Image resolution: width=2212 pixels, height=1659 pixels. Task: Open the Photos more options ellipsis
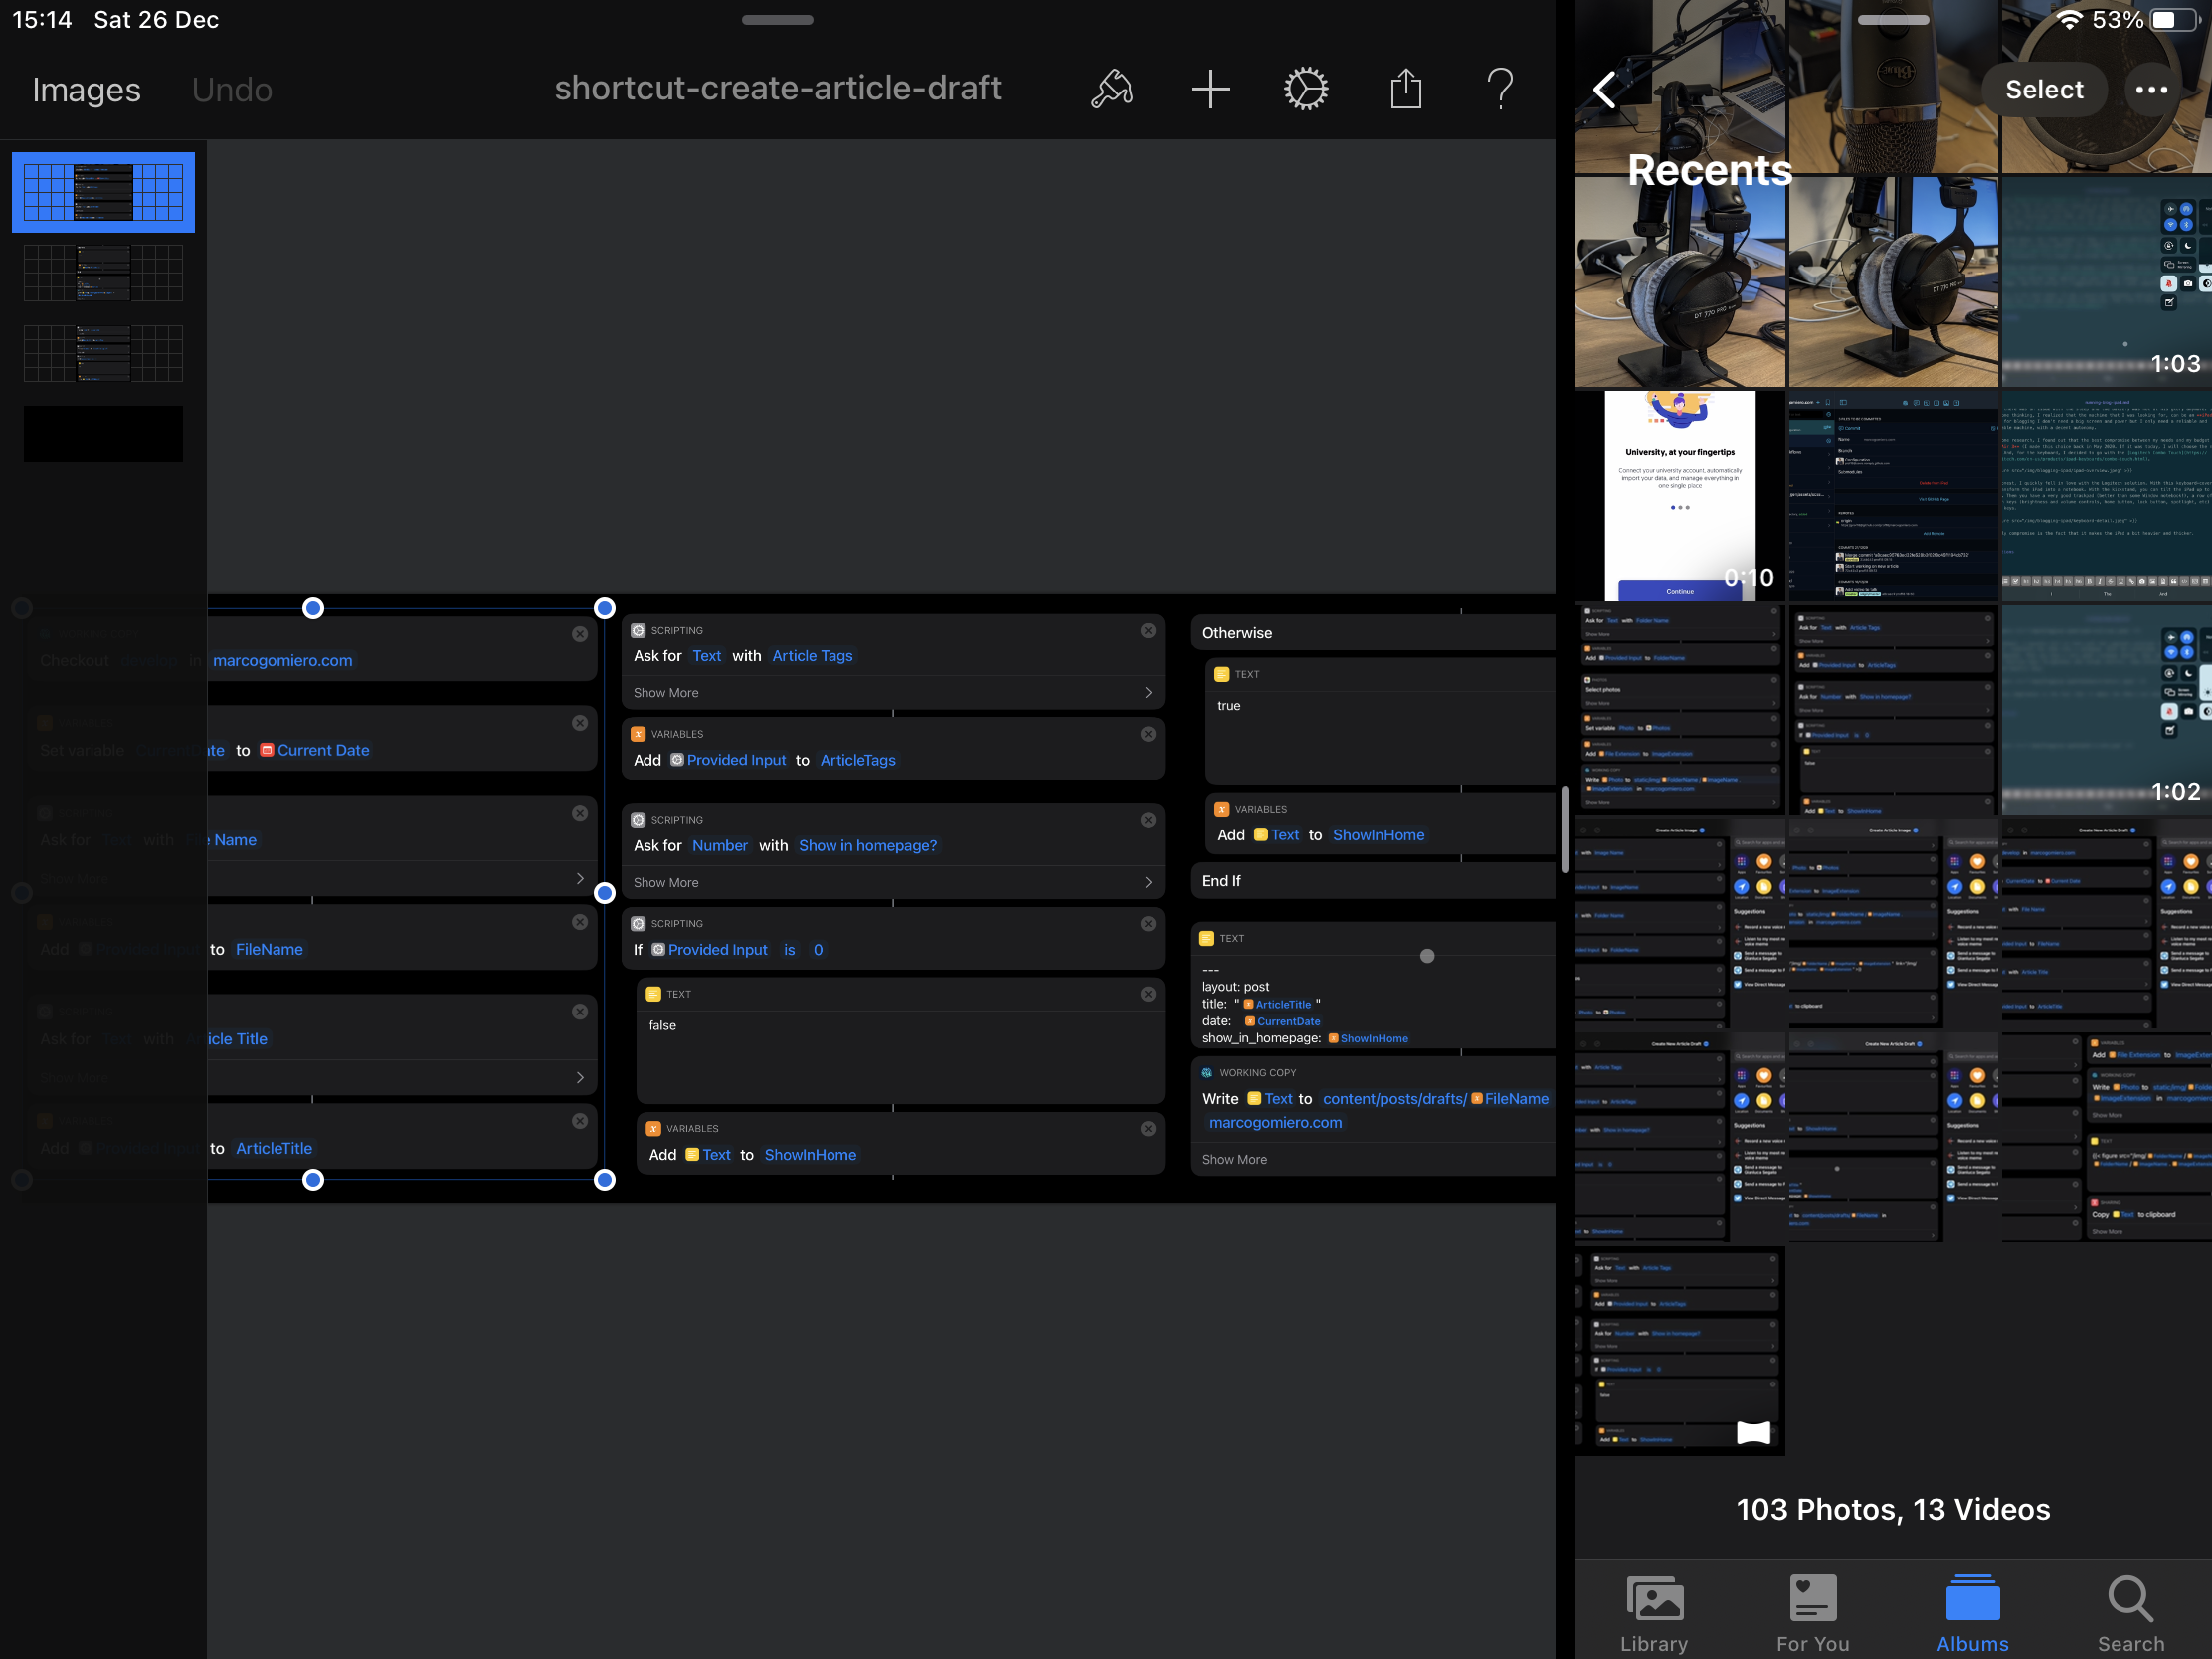click(2152, 90)
